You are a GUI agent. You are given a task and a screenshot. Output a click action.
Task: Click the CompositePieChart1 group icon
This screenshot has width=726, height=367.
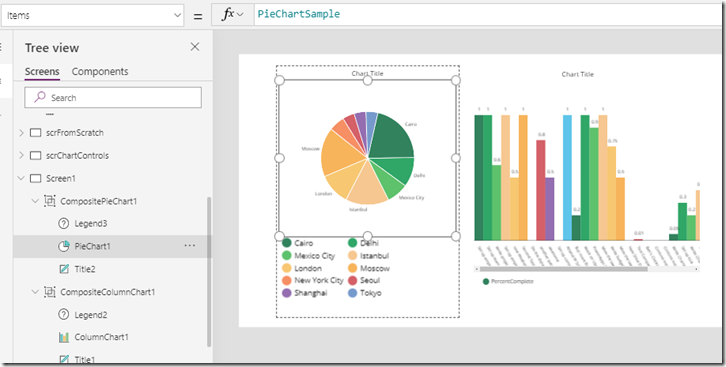coord(50,201)
